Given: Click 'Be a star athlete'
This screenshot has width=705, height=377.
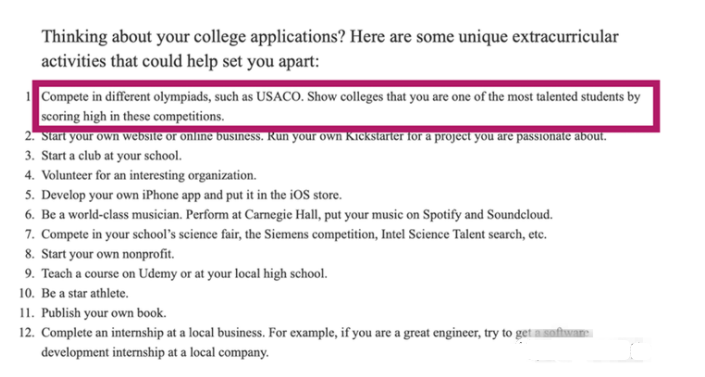Looking at the screenshot, I should [85, 293].
